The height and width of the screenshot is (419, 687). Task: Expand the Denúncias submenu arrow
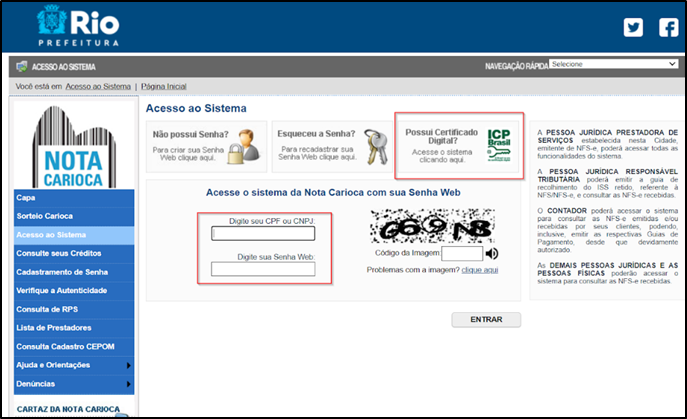click(x=128, y=384)
